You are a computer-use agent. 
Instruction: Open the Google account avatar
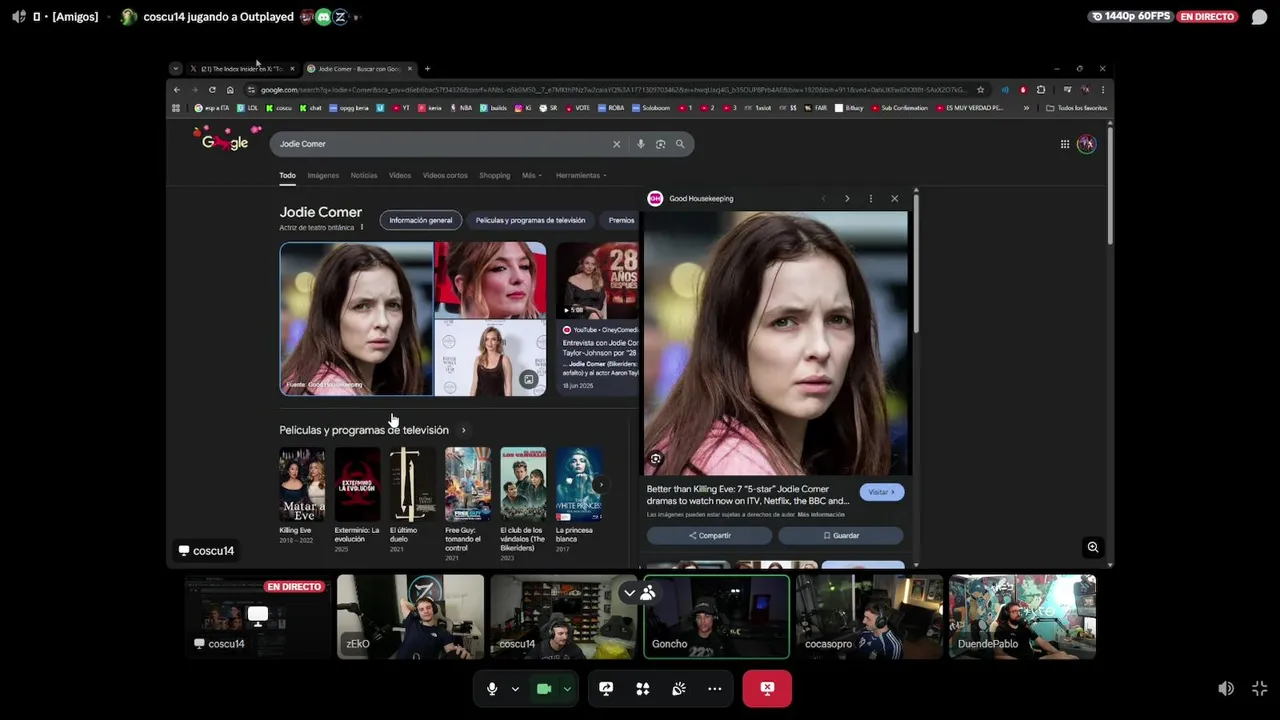point(1087,144)
